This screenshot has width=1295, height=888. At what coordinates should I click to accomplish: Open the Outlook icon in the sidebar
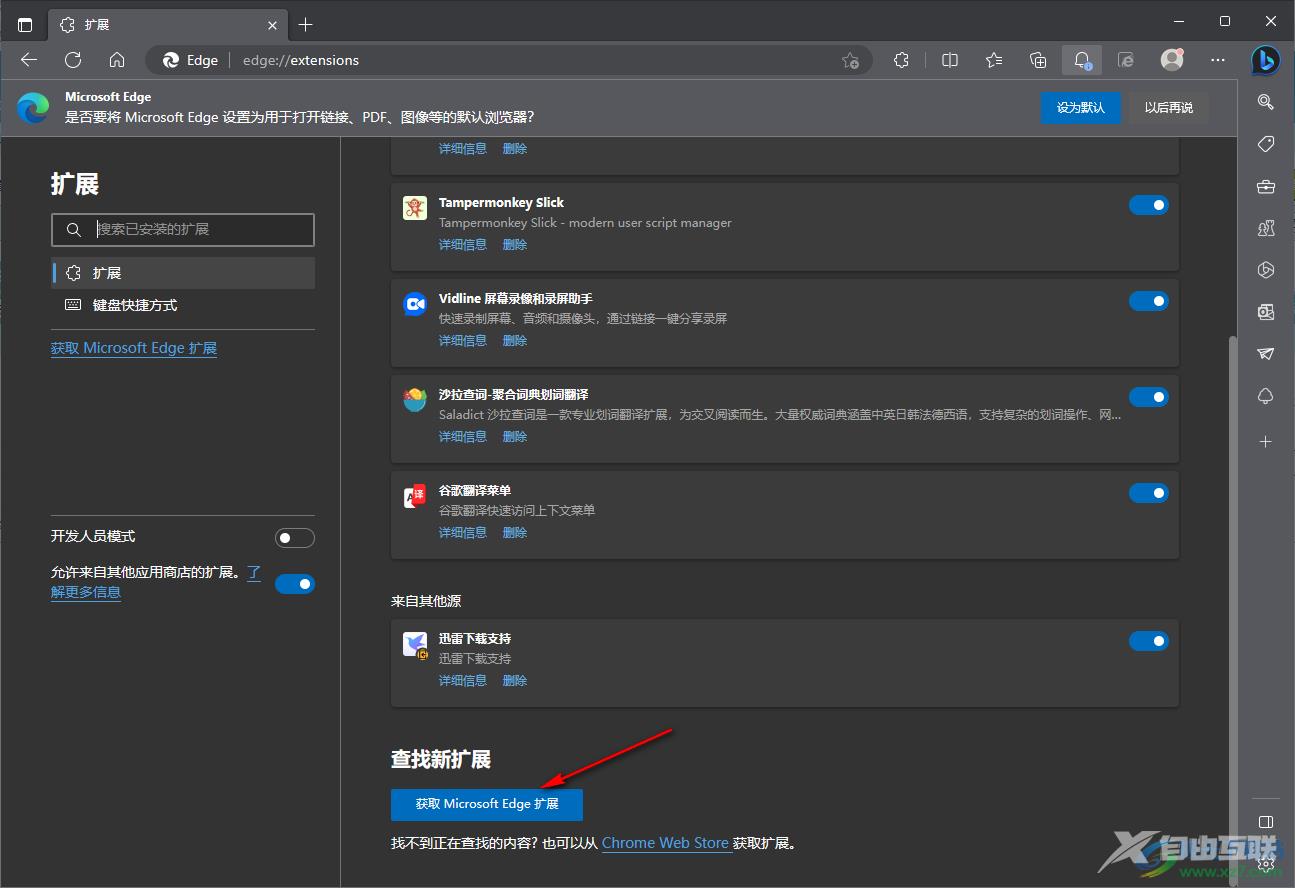[1266, 312]
